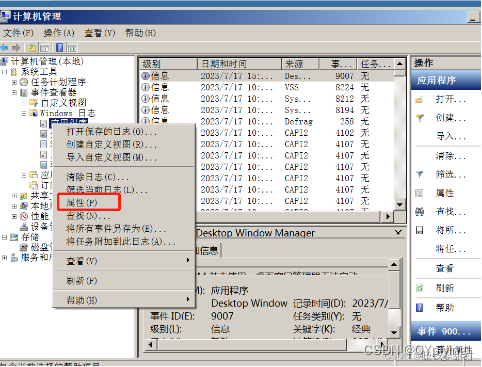Collapse the 应用程序 header in Actions pane
Image resolution: width=482 pixels, height=367 pixels.
pyautogui.click(x=446, y=80)
